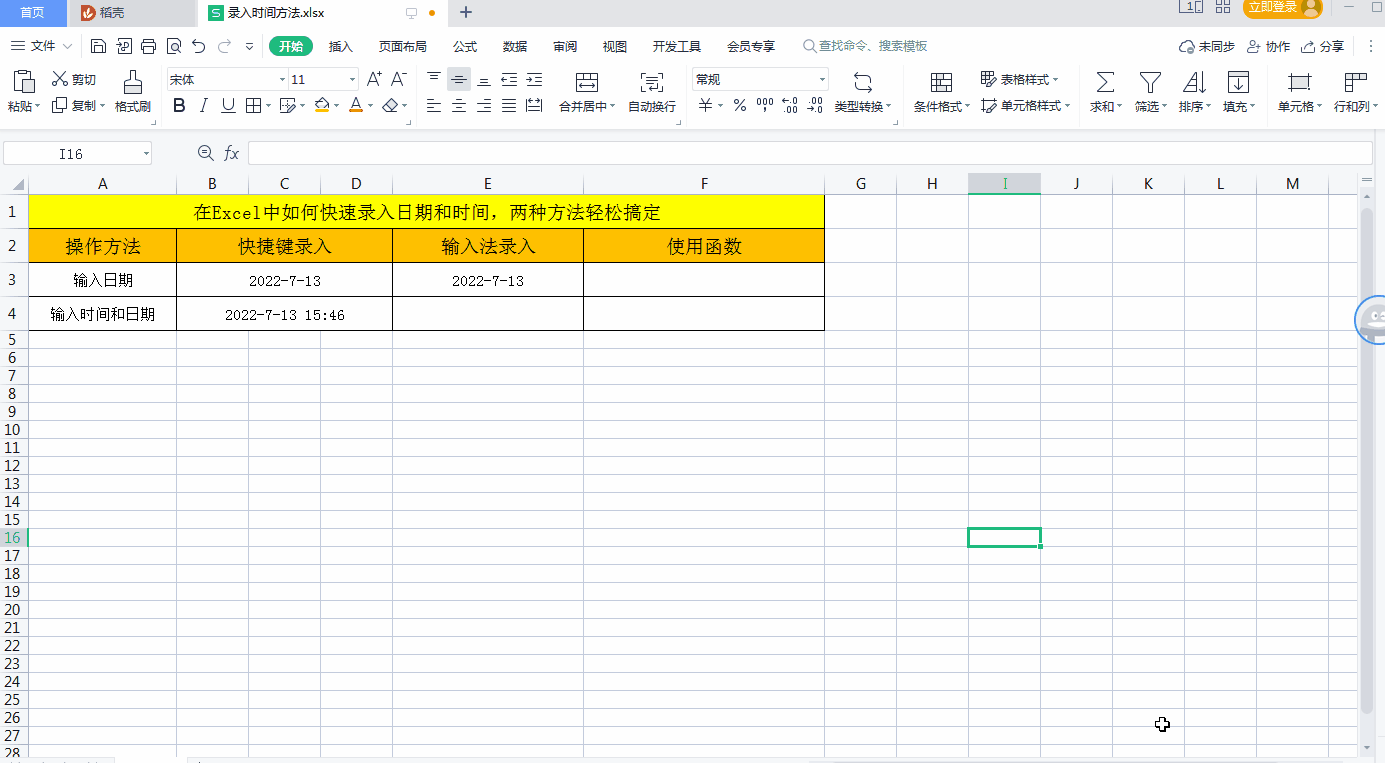
Task: Click Wrap Text (自动换行) icon
Action: 652,82
